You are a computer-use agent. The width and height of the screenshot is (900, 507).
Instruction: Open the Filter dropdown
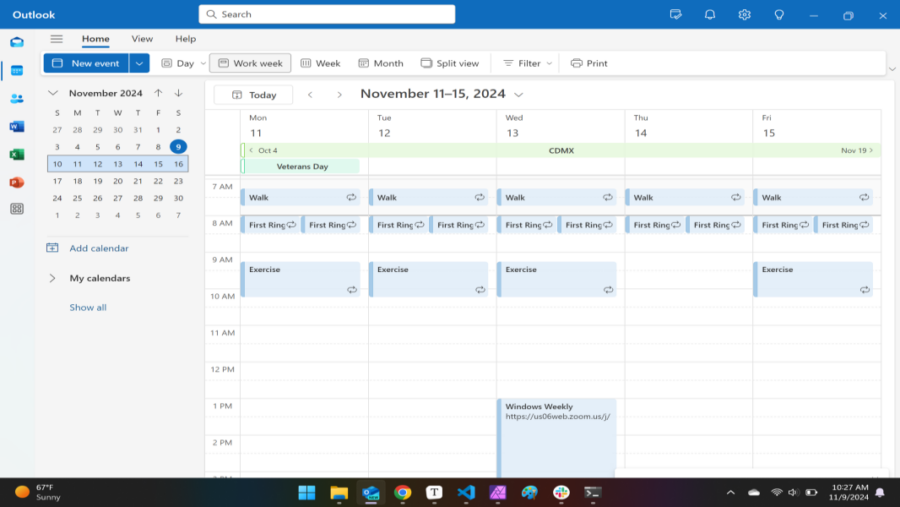click(527, 63)
